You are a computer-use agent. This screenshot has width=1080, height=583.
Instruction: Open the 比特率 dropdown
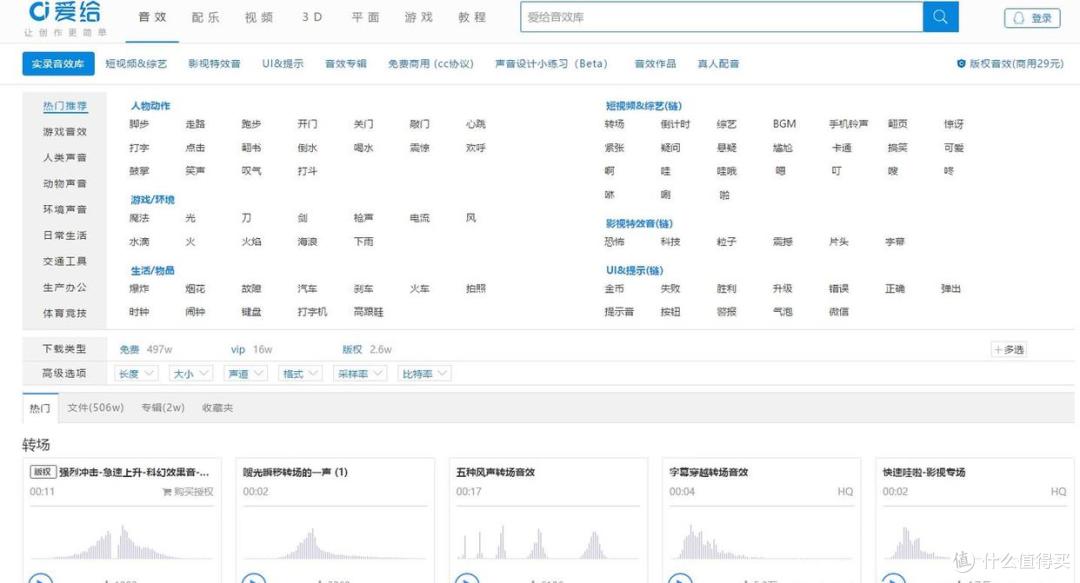point(424,374)
